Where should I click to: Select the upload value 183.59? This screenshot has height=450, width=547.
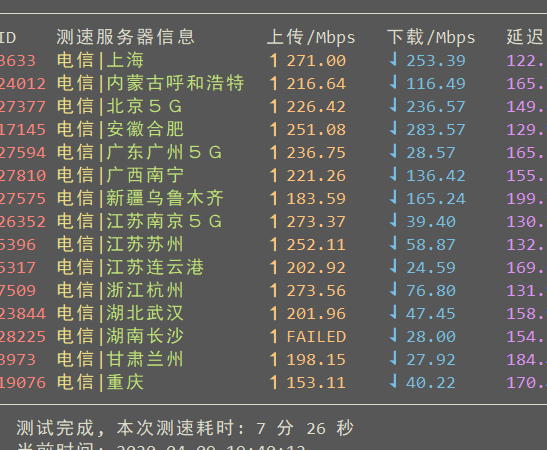pyautogui.click(x=316, y=199)
